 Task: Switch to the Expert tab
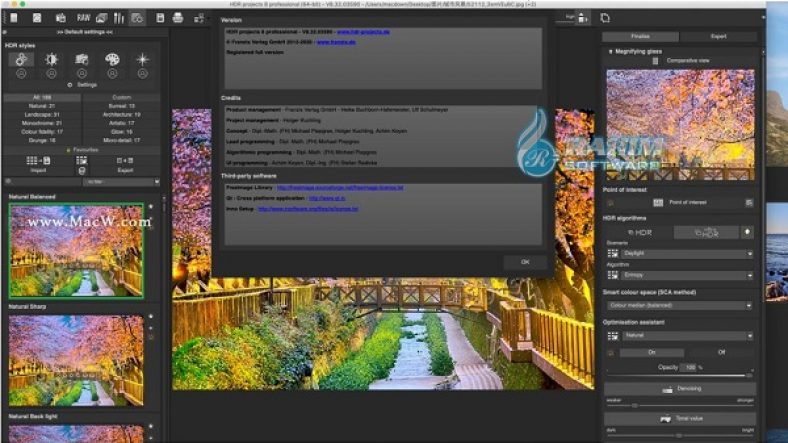718,37
